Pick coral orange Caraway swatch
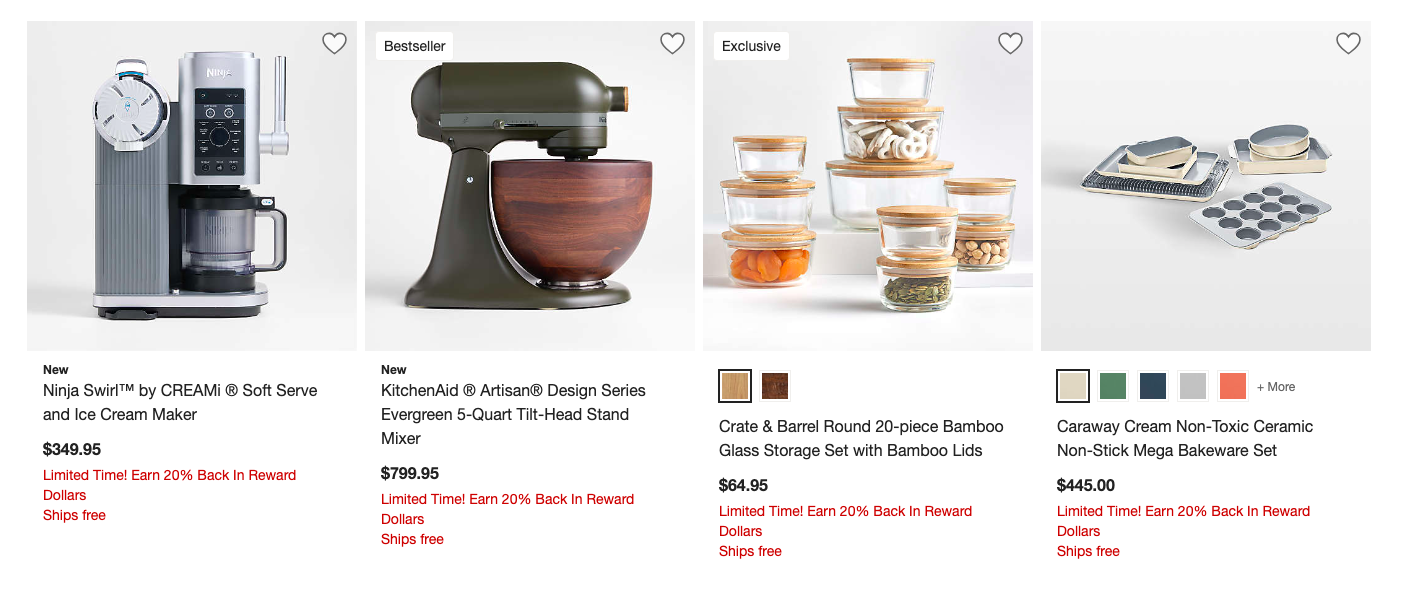This screenshot has height=592, width=1413. [1233, 386]
